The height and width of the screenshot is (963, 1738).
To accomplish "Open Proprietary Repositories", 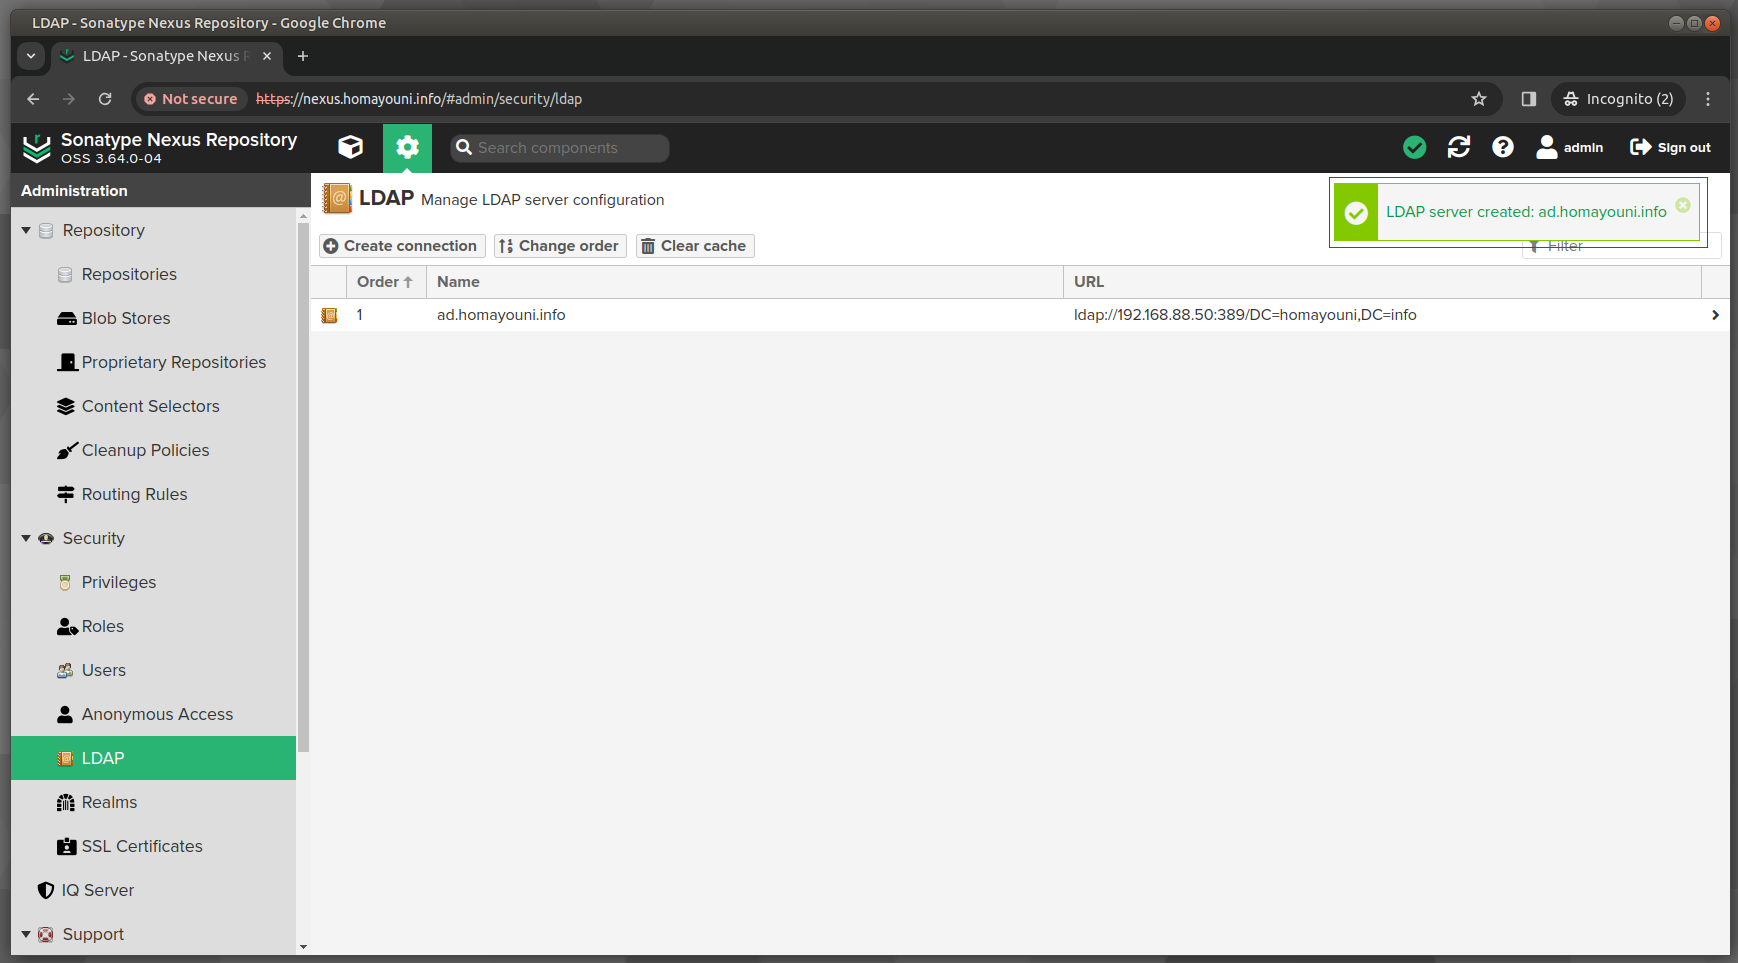I will pyautogui.click(x=174, y=362).
